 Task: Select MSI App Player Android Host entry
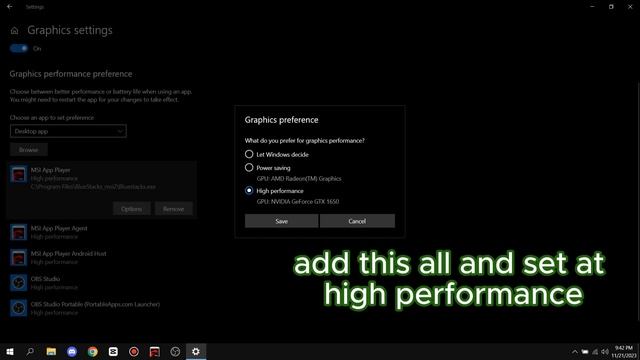101,258
